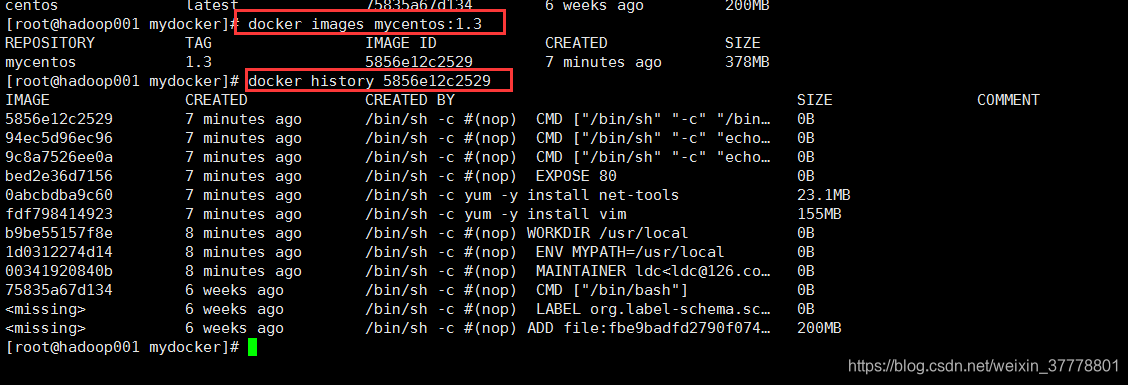
Task: Click the CREATED BY column header
Action: (x=410, y=100)
